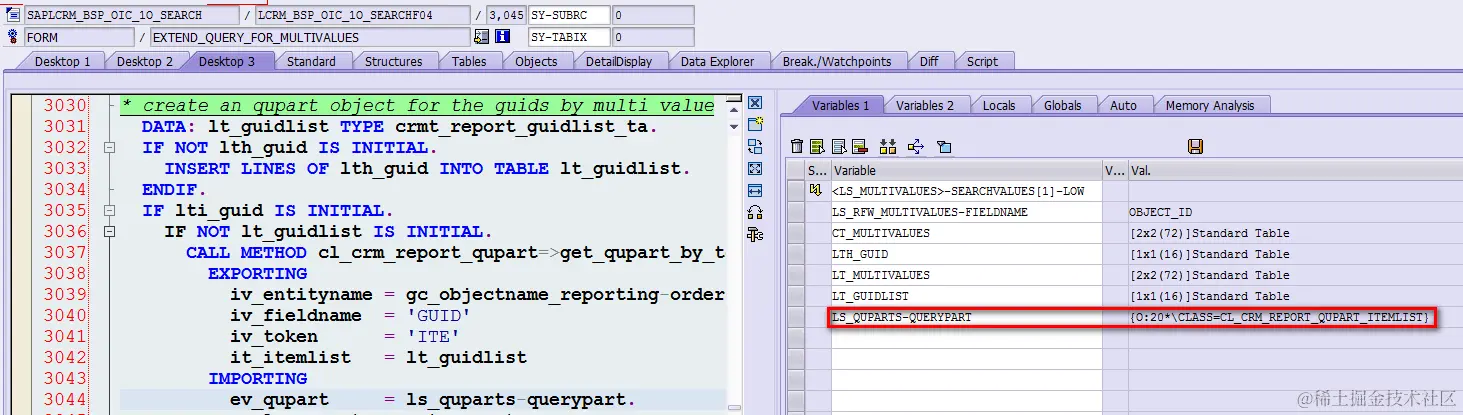Click the maximize horizontally tool icon
Screen dimensions: 1463x415
point(755,190)
